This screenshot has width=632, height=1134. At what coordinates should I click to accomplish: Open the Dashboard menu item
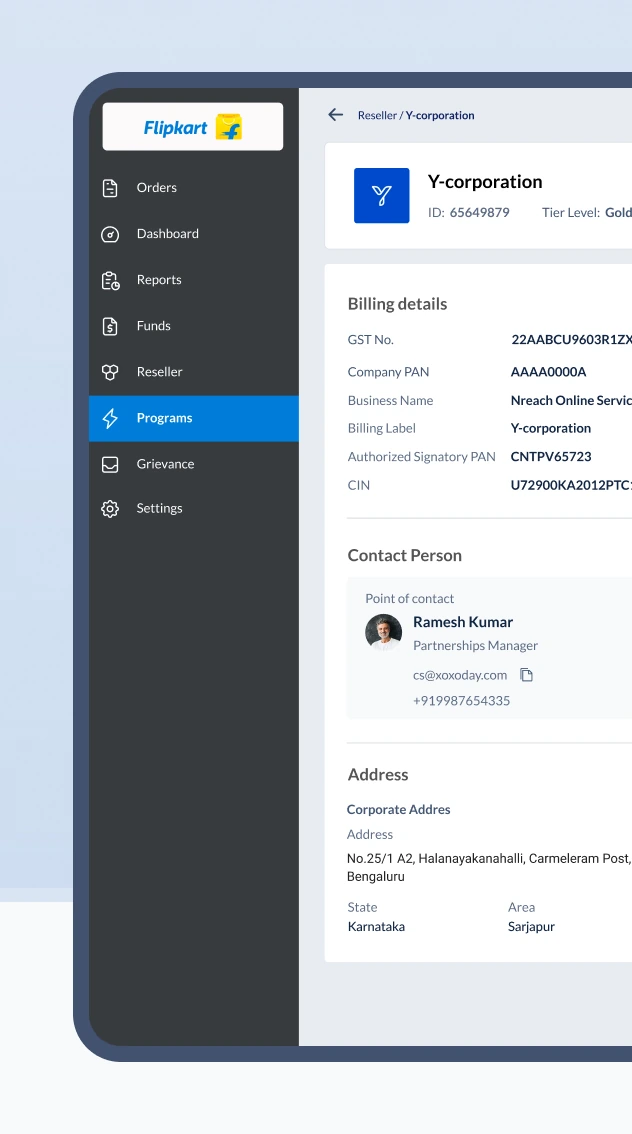tap(194, 234)
